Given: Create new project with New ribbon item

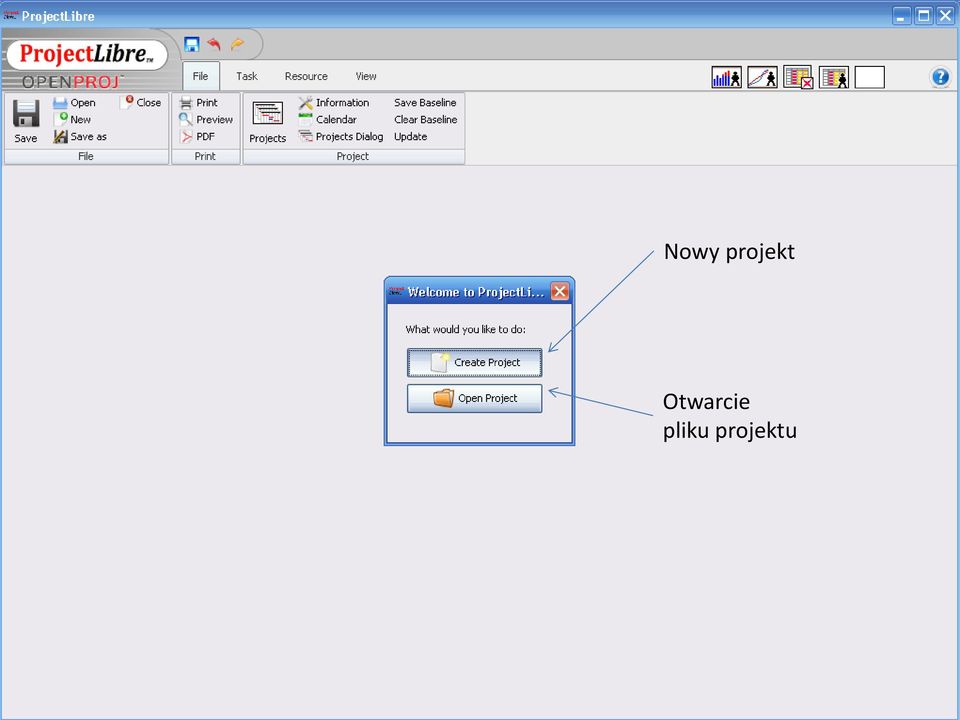Looking at the screenshot, I should [x=72, y=119].
